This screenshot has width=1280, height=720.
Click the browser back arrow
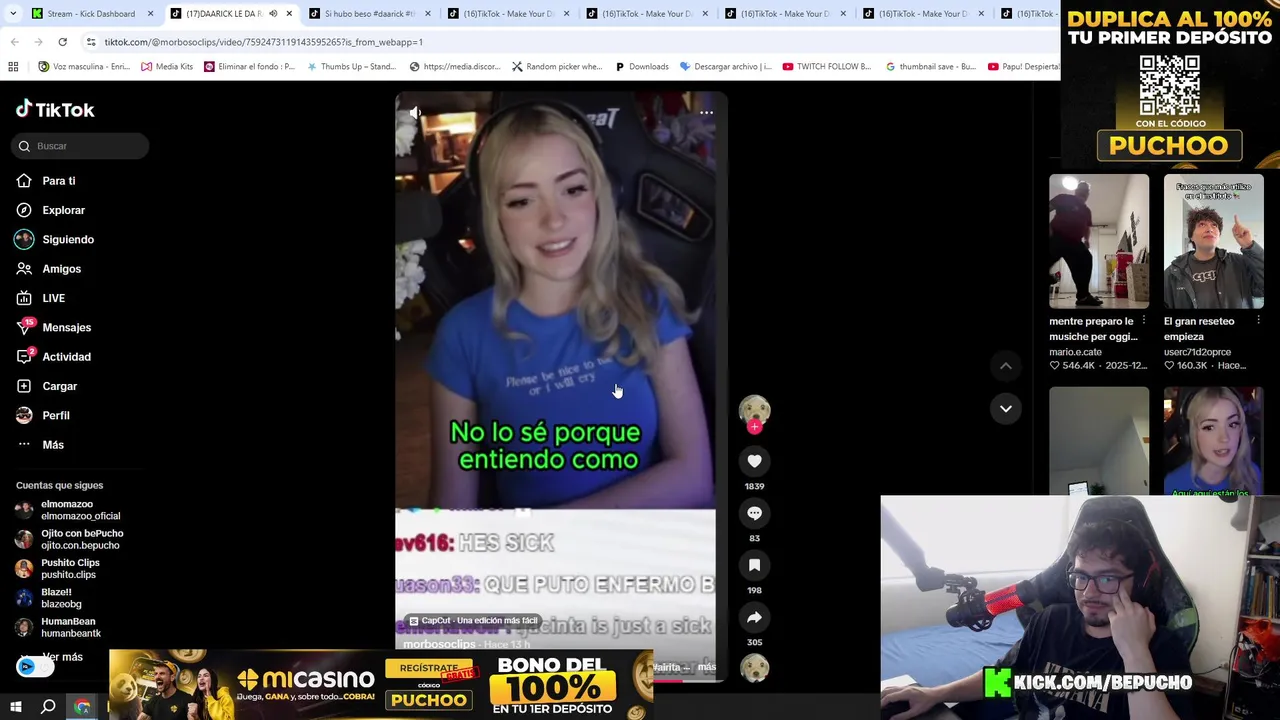(x=14, y=42)
